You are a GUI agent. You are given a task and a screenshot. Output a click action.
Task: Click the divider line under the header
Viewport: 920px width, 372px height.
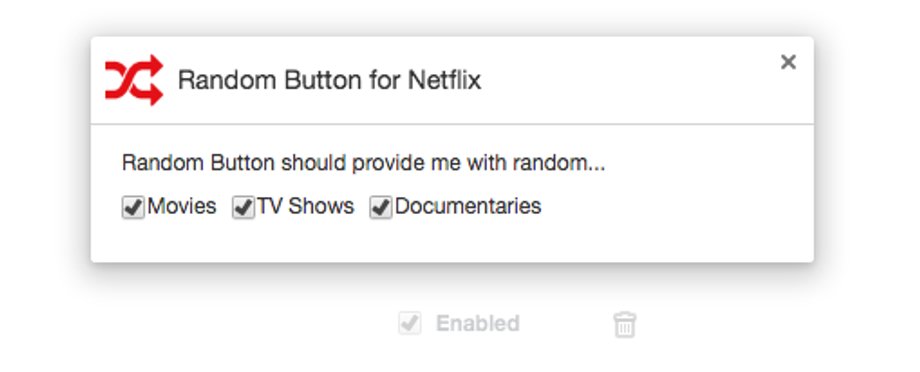coord(452,124)
